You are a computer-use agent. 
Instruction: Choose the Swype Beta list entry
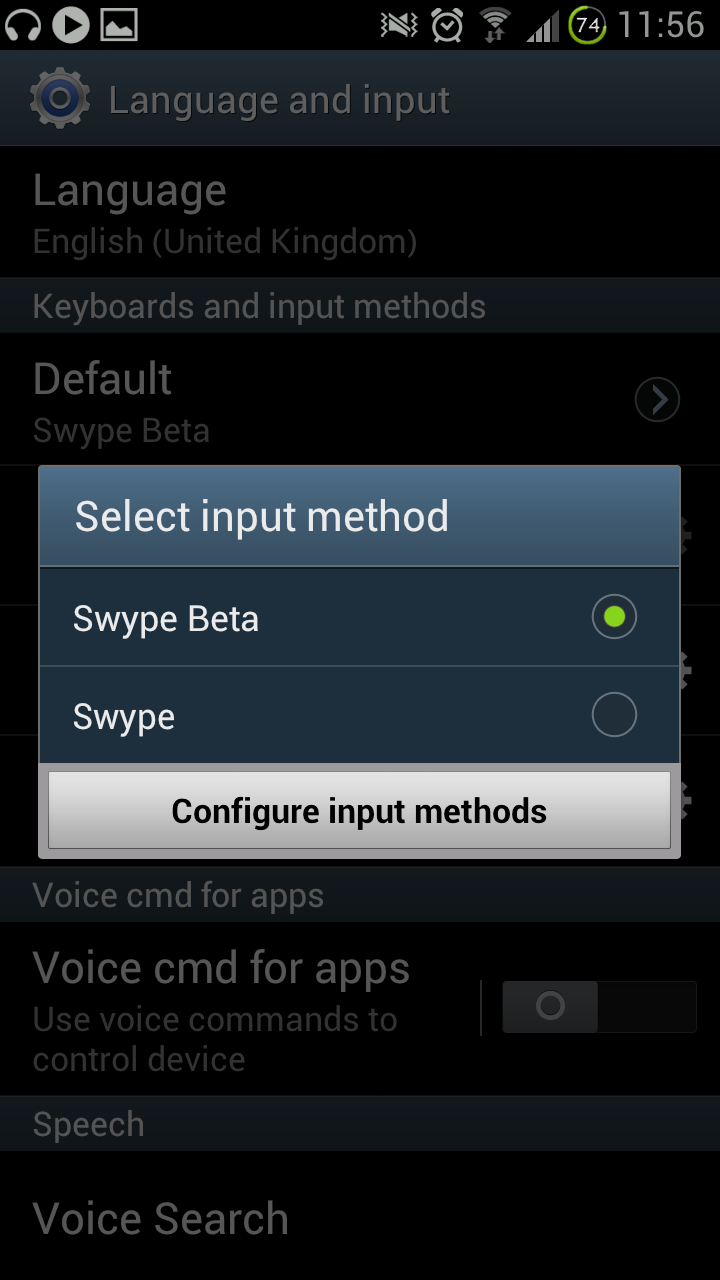point(166,619)
